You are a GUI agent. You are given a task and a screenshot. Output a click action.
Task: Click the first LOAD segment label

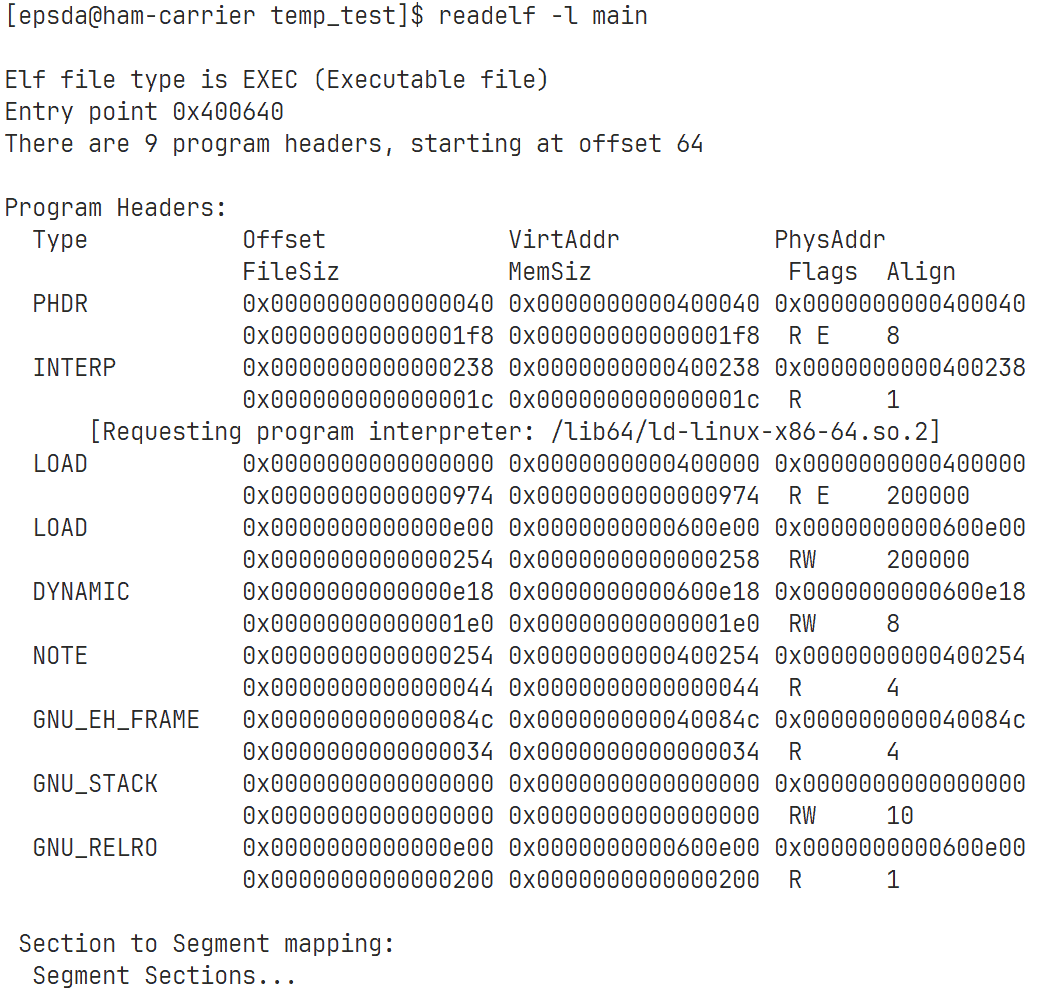click(60, 464)
